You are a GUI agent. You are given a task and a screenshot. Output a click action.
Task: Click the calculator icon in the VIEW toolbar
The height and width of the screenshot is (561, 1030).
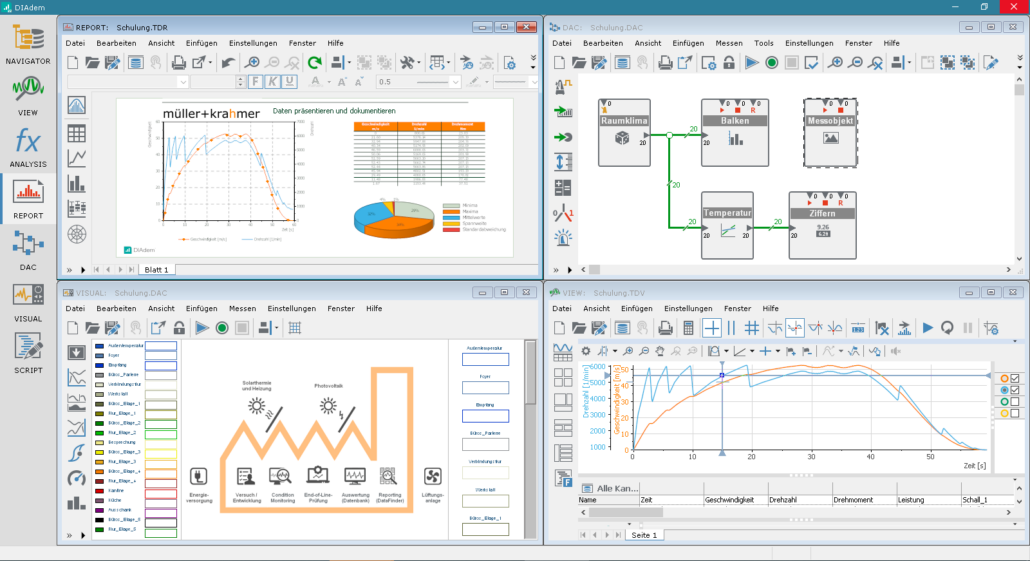[688, 327]
